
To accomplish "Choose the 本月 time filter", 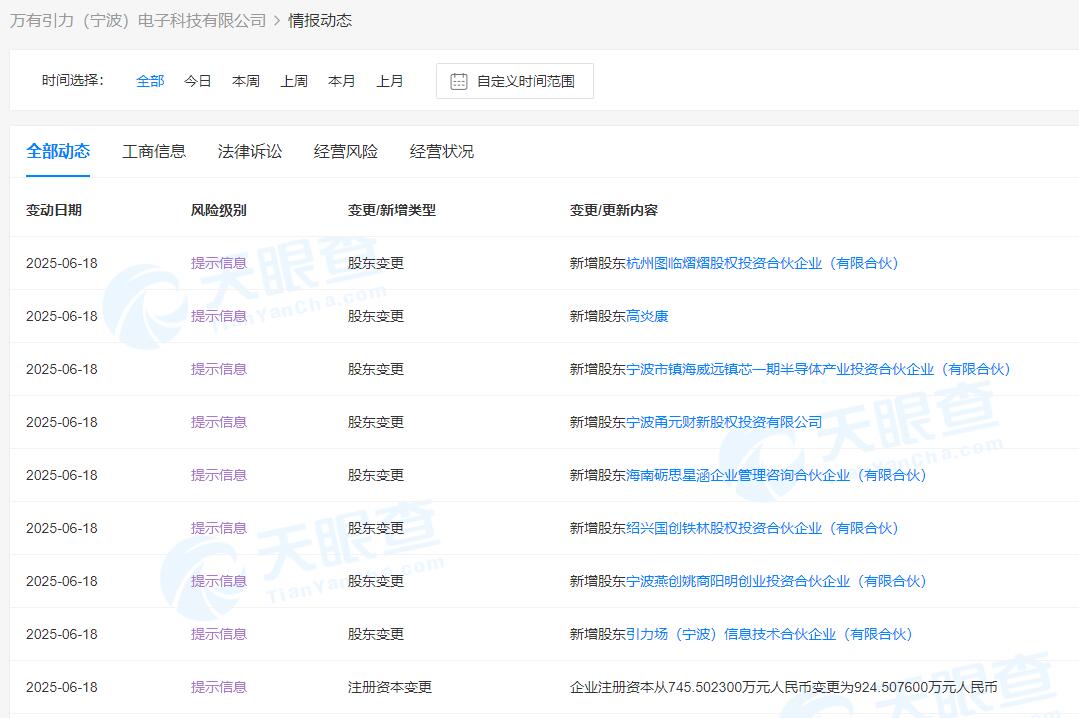I will pos(342,82).
